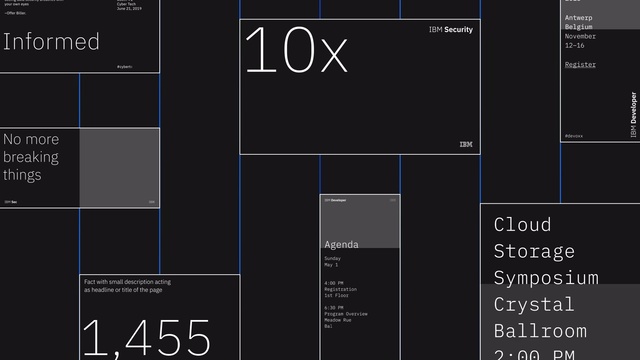
Task: Click the Antwerp Belgium location text
Action: click(x=578, y=22)
